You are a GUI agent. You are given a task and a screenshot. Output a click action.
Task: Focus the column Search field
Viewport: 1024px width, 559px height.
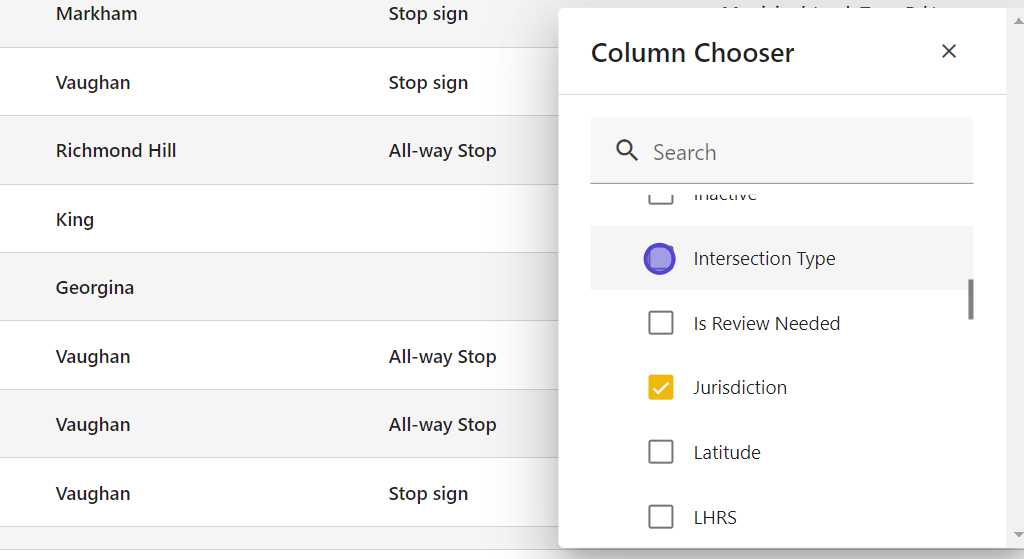coord(800,152)
